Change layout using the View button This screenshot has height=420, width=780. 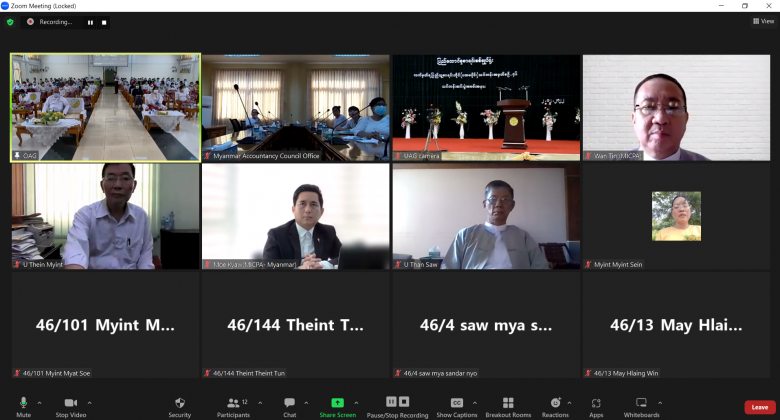pyautogui.click(x=765, y=21)
